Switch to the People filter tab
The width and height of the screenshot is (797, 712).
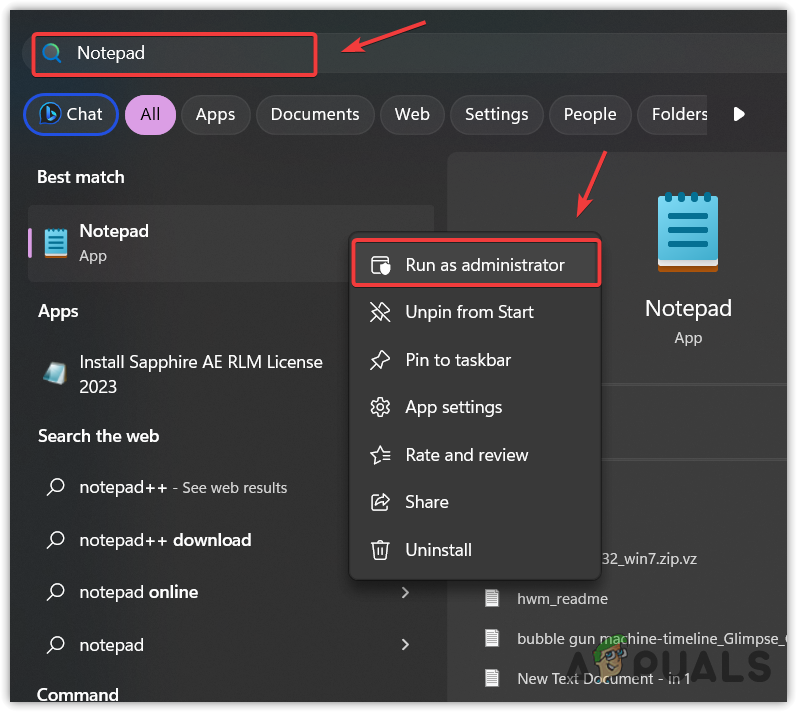590,114
